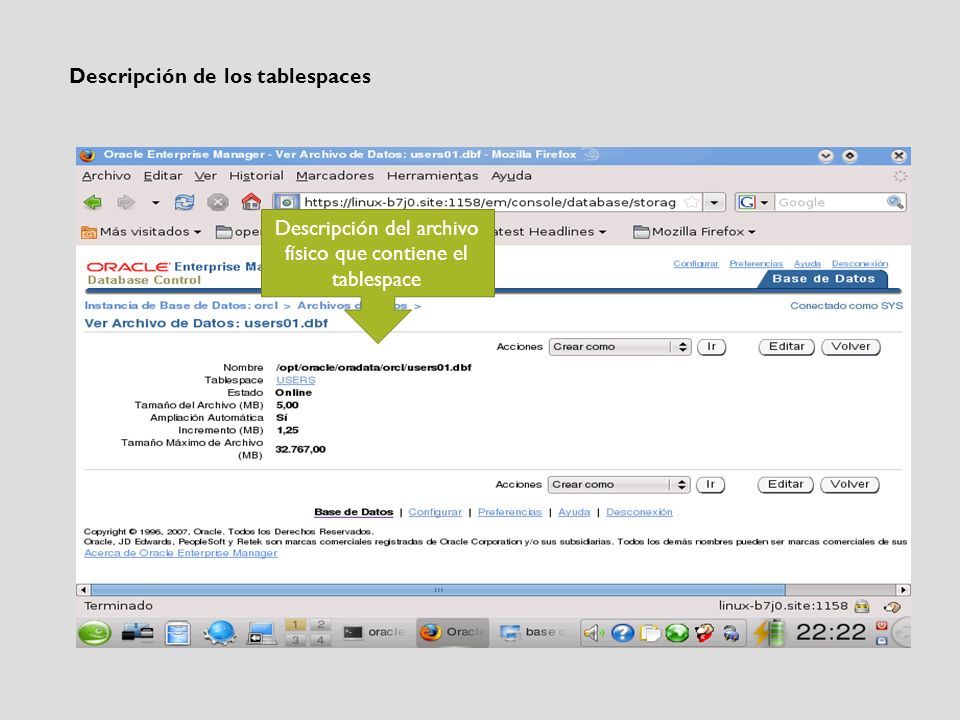Viewport: 960px width, 720px height.
Task: Open 'Acerca de Oracle Enterprise Manager' link
Action: [181, 553]
